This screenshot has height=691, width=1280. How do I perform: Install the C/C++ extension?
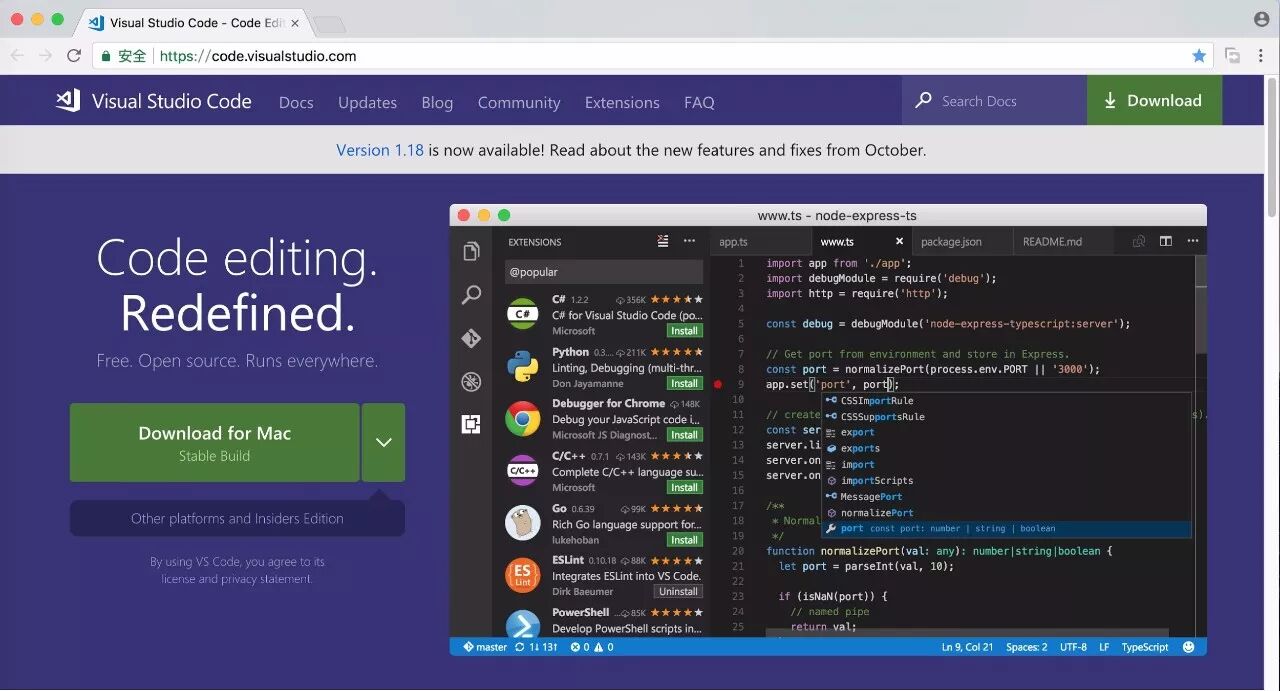pos(685,487)
